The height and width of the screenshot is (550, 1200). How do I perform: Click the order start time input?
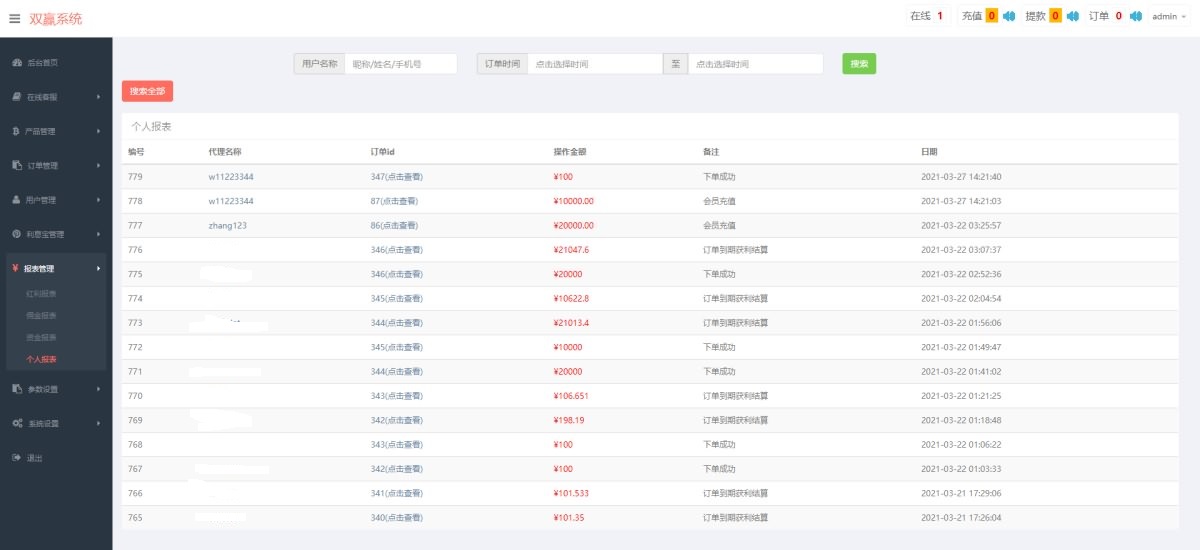click(x=594, y=63)
